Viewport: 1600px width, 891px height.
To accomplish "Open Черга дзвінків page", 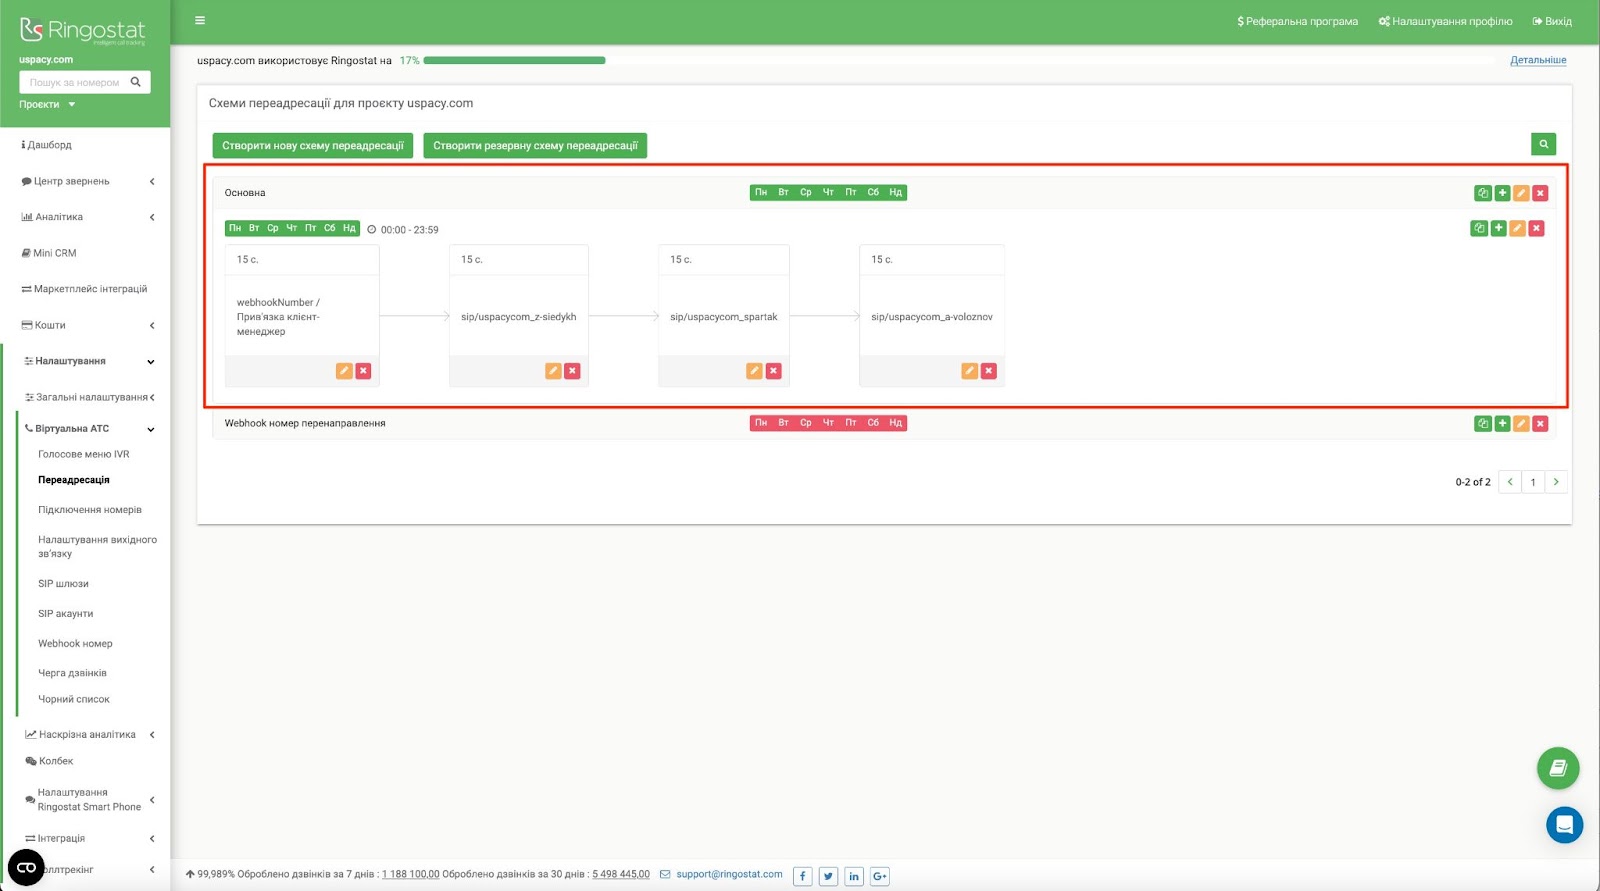I will click(x=72, y=673).
